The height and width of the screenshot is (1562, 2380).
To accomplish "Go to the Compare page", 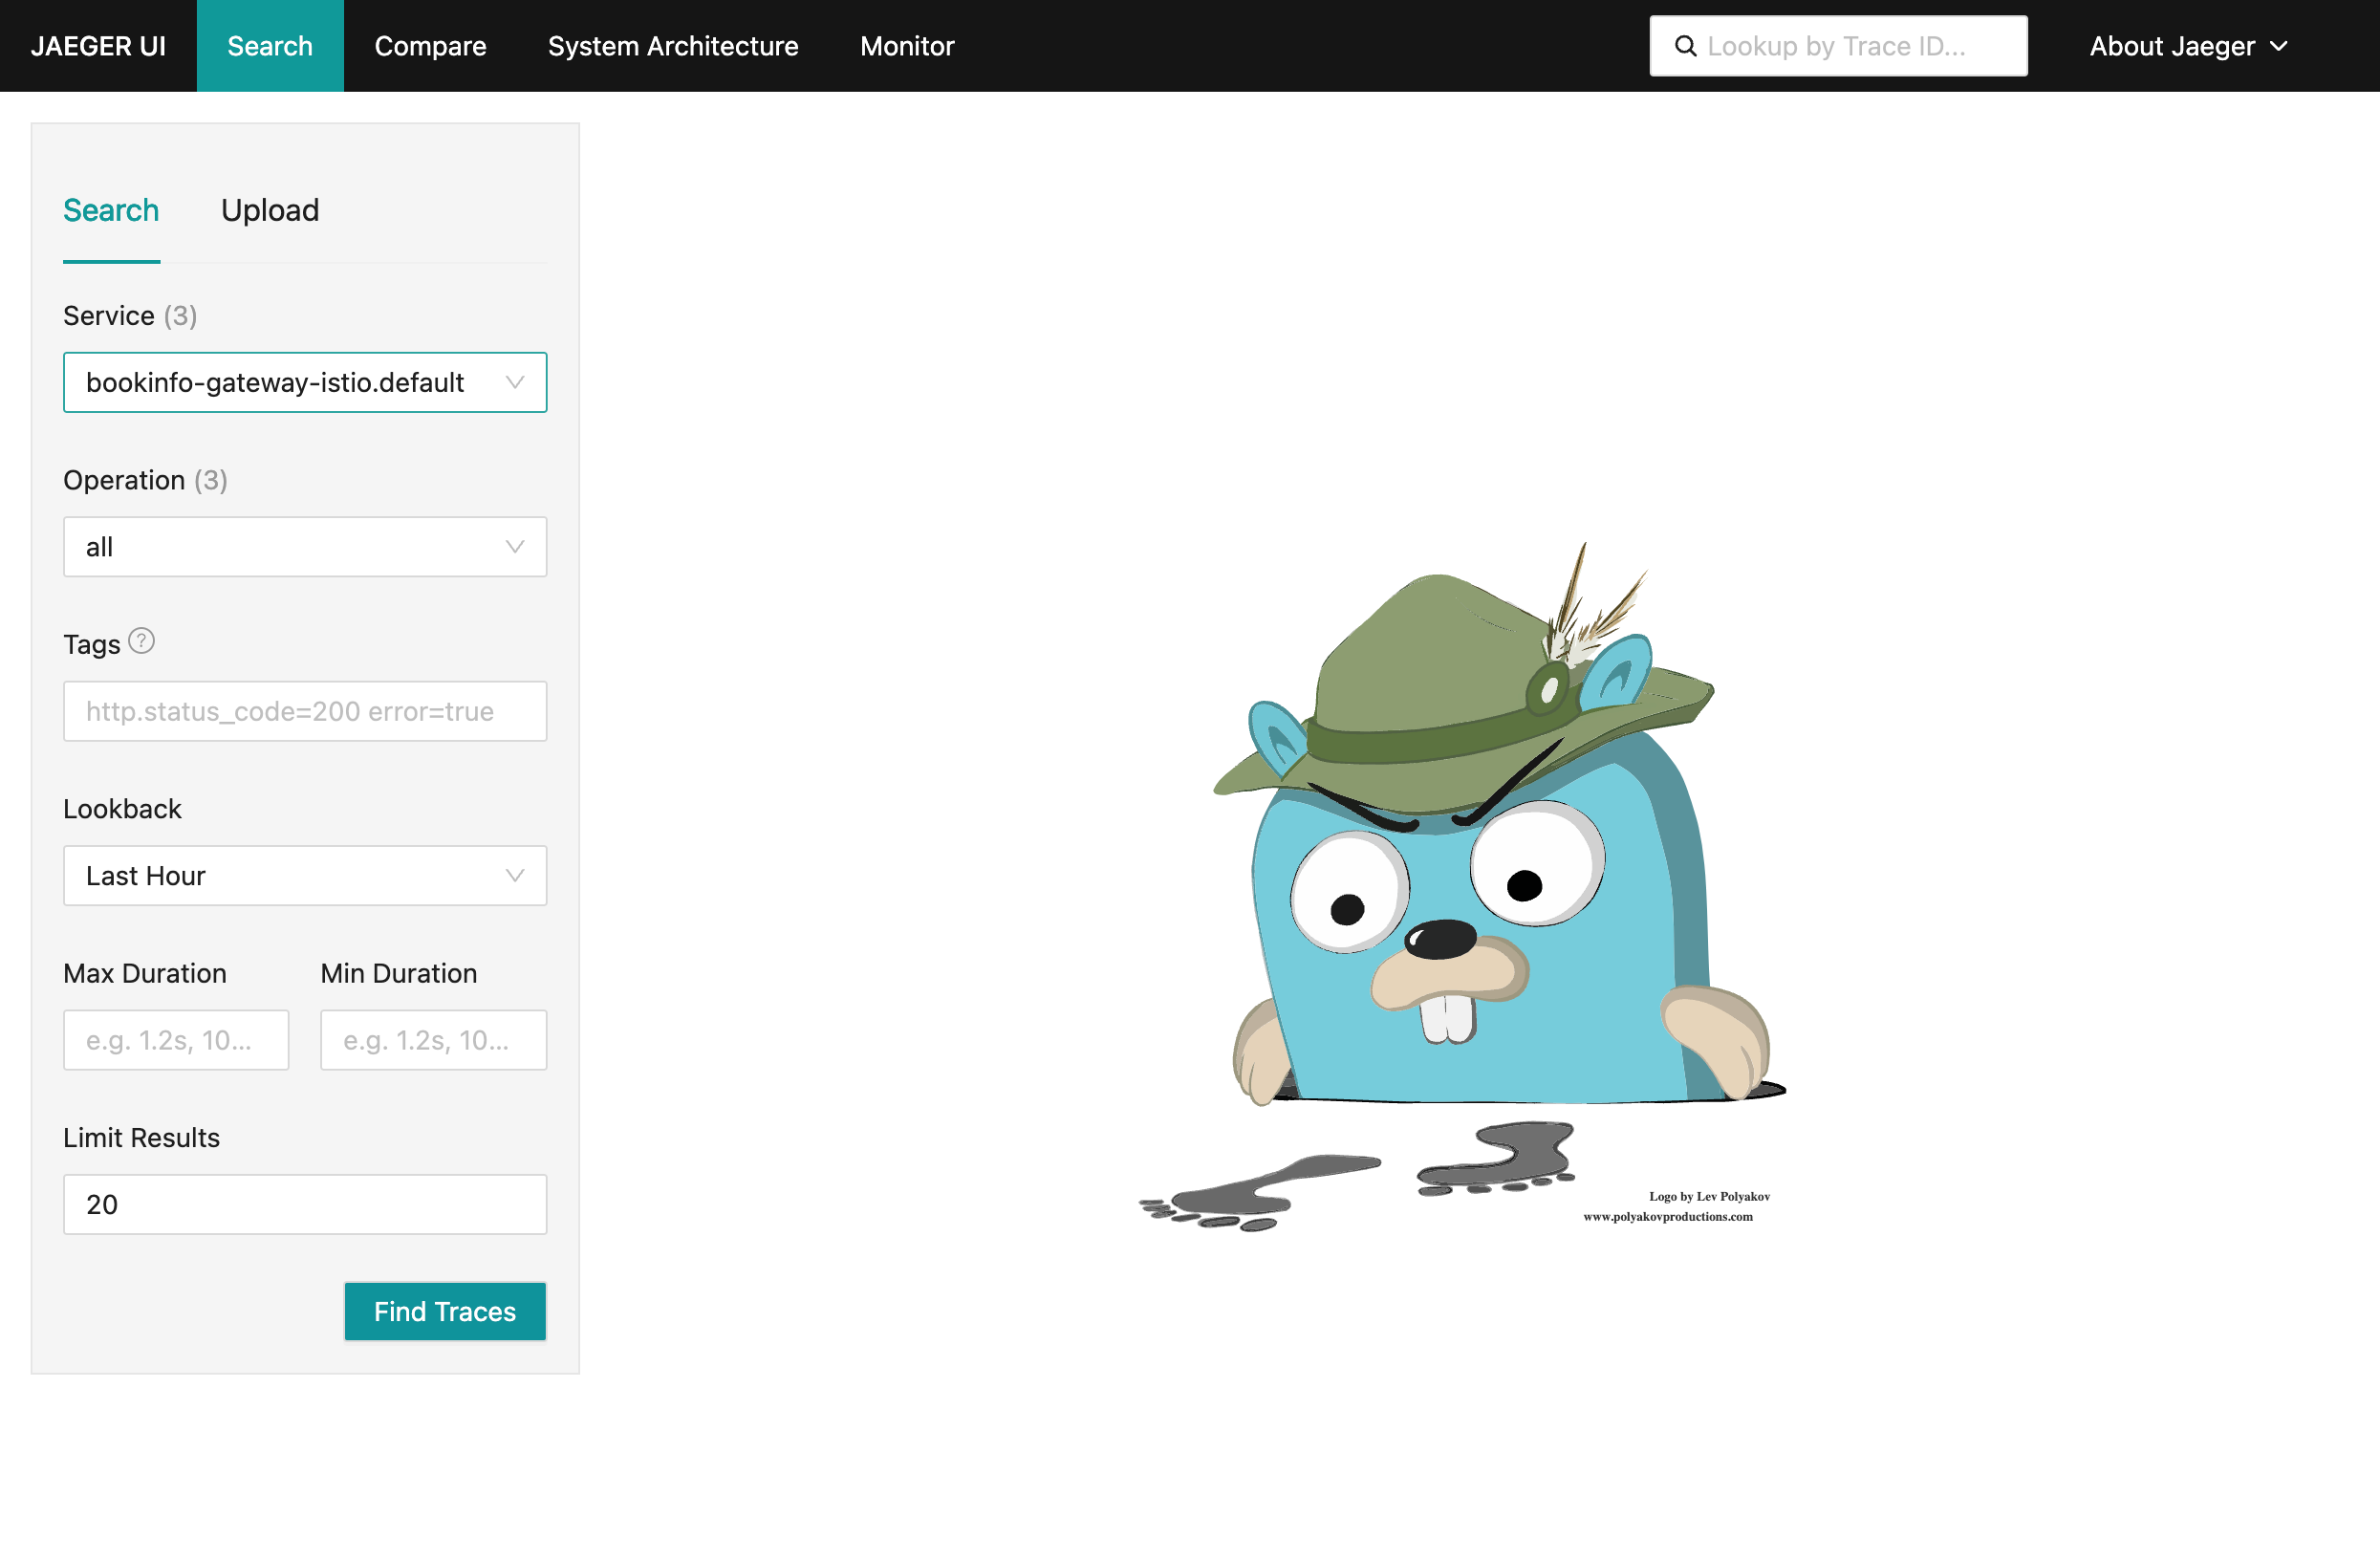I will (x=430, y=46).
